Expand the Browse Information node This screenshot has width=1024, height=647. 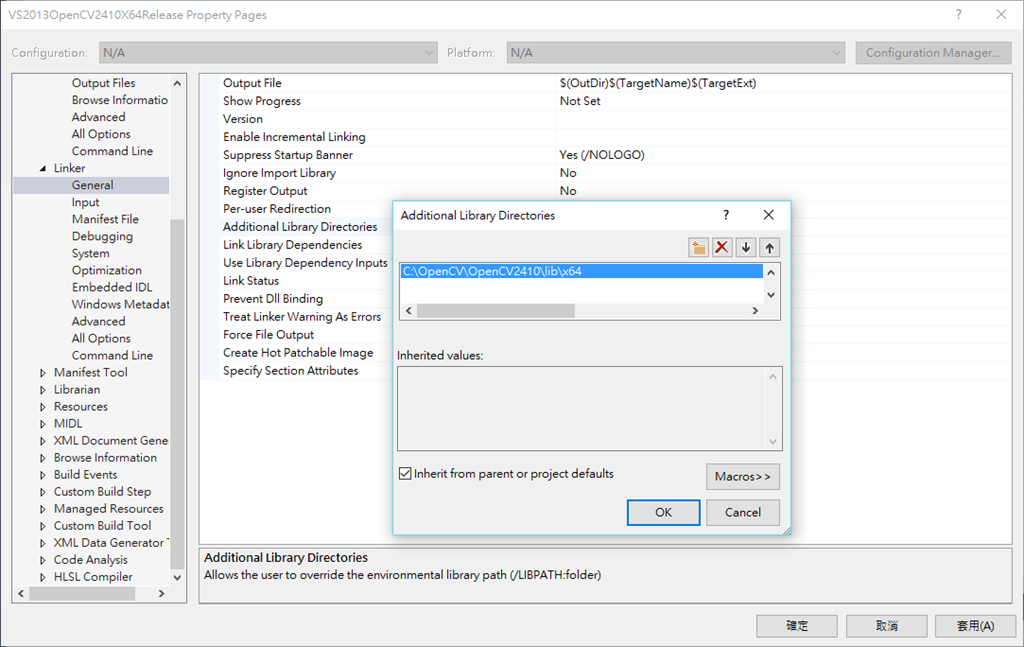point(43,458)
